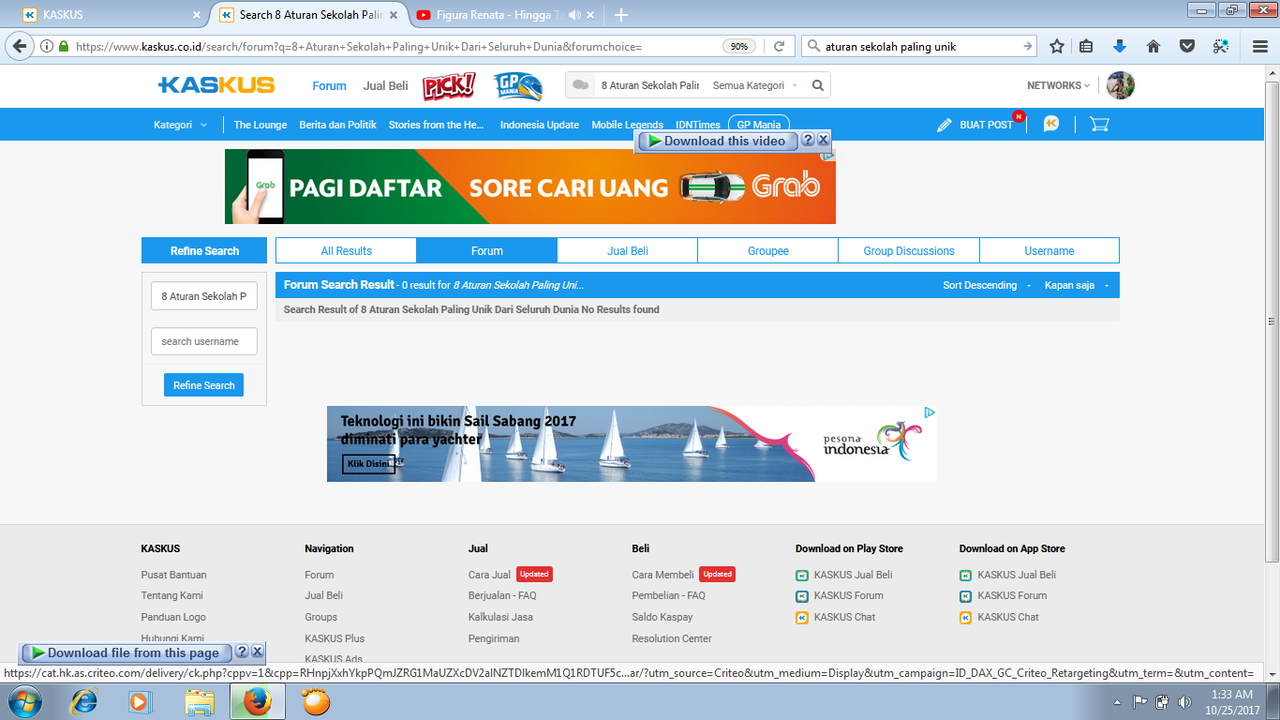
Task: Open the Semua Kategori dropdown
Action: 755,86
